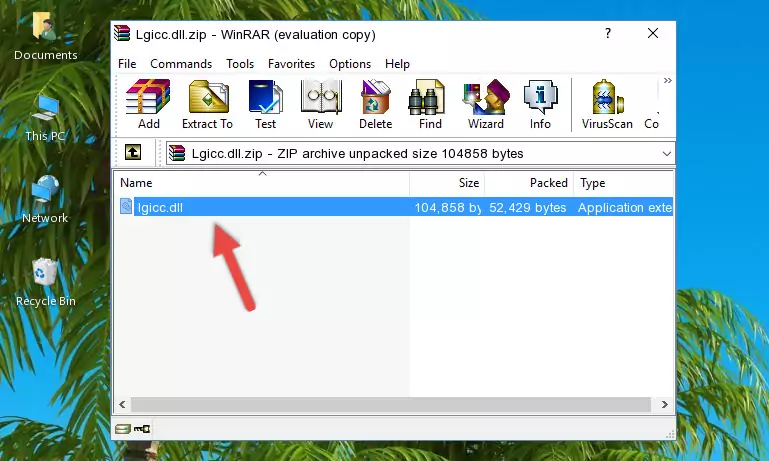The height and width of the screenshot is (461, 769).
Task: Click the drive icon in status bar
Action: tap(123, 429)
